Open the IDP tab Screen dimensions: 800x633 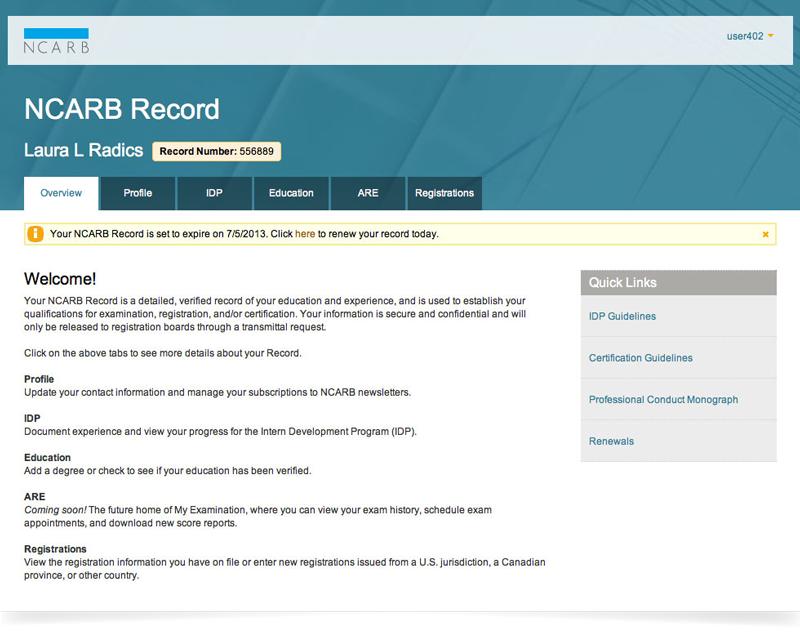pos(214,193)
